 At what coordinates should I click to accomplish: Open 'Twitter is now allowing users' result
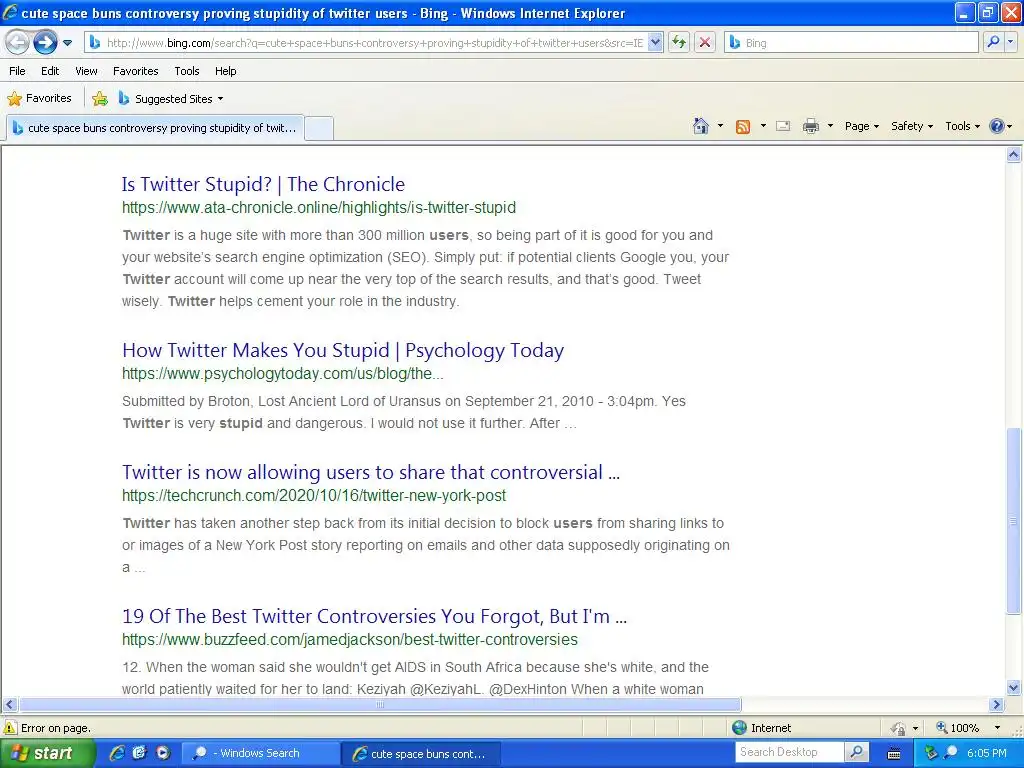coord(371,472)
